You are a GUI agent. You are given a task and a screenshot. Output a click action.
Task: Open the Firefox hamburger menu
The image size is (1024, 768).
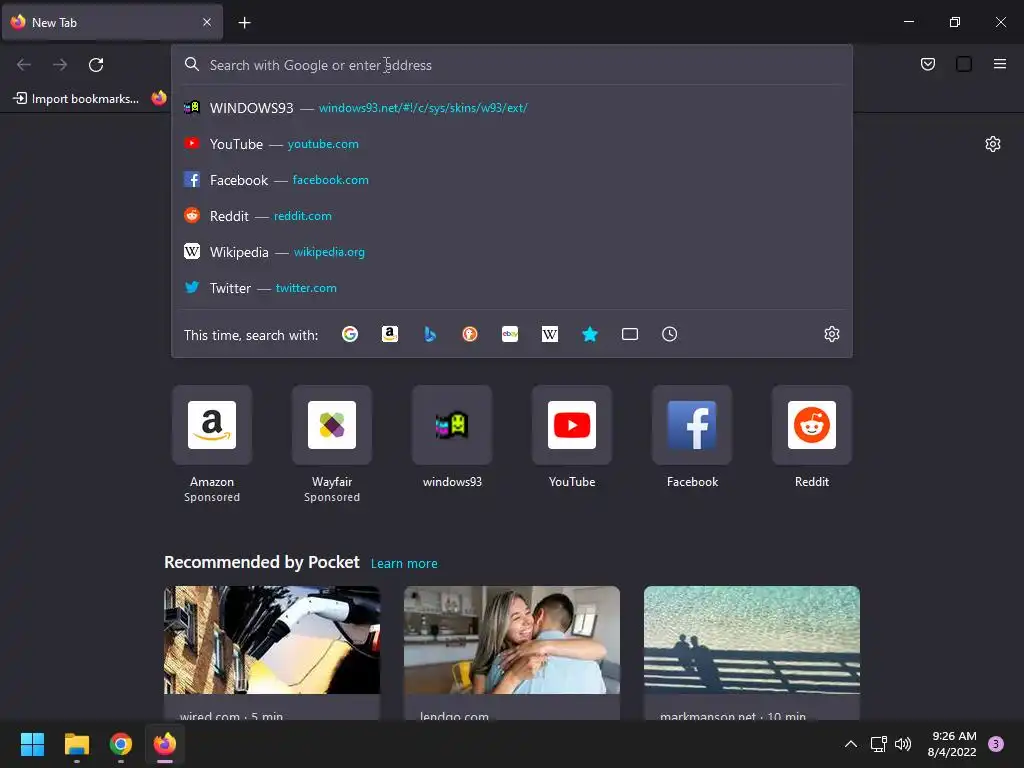point(999,64)
